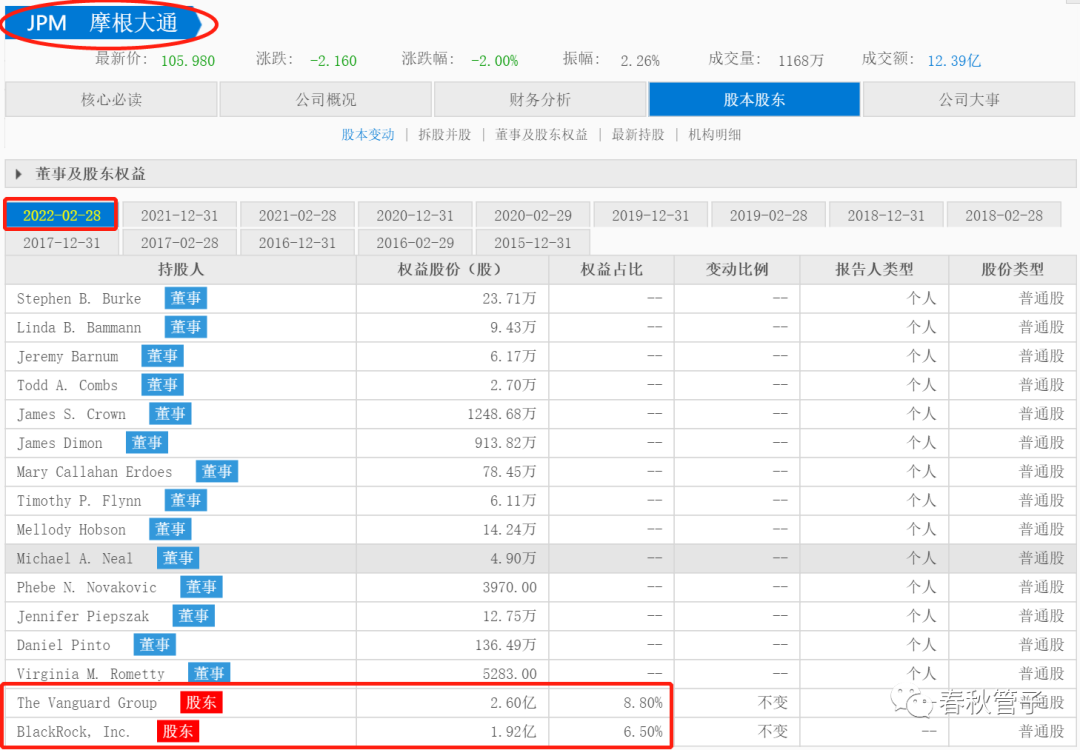Select the 2016-12-31 date tab

click(x=297, y=243)
